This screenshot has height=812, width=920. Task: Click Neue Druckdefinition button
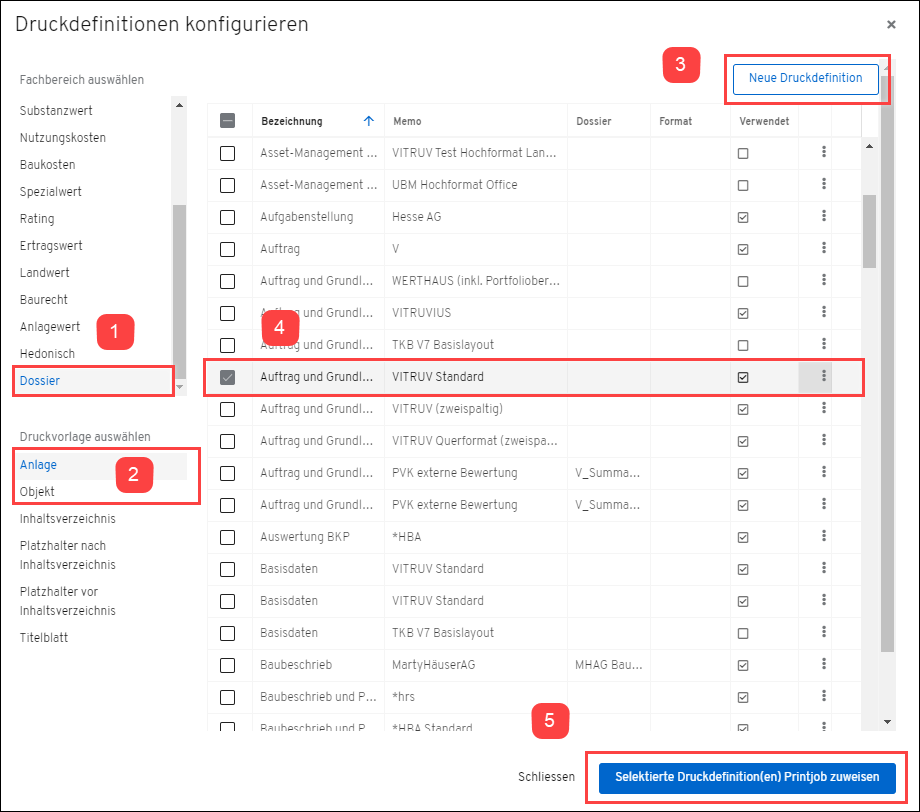805,78
